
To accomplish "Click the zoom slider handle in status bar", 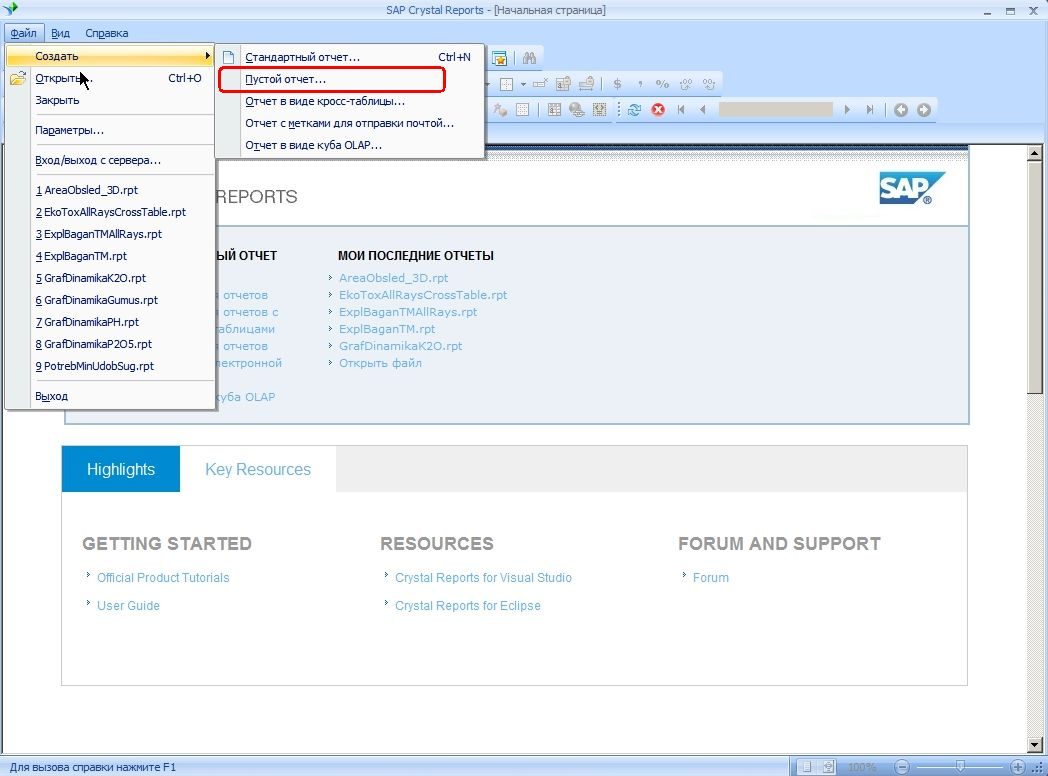I will pos(960,767).
